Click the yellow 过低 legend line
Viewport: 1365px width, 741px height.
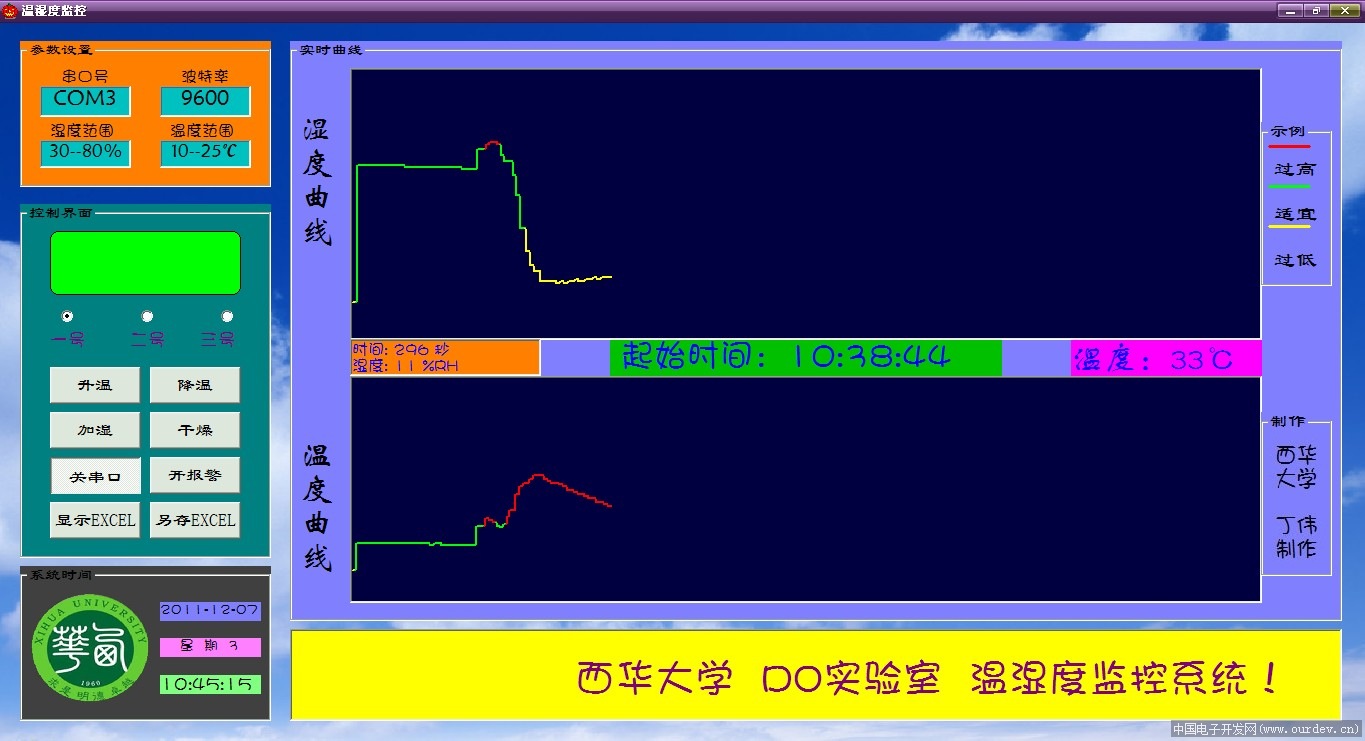tap(1289, 226)
